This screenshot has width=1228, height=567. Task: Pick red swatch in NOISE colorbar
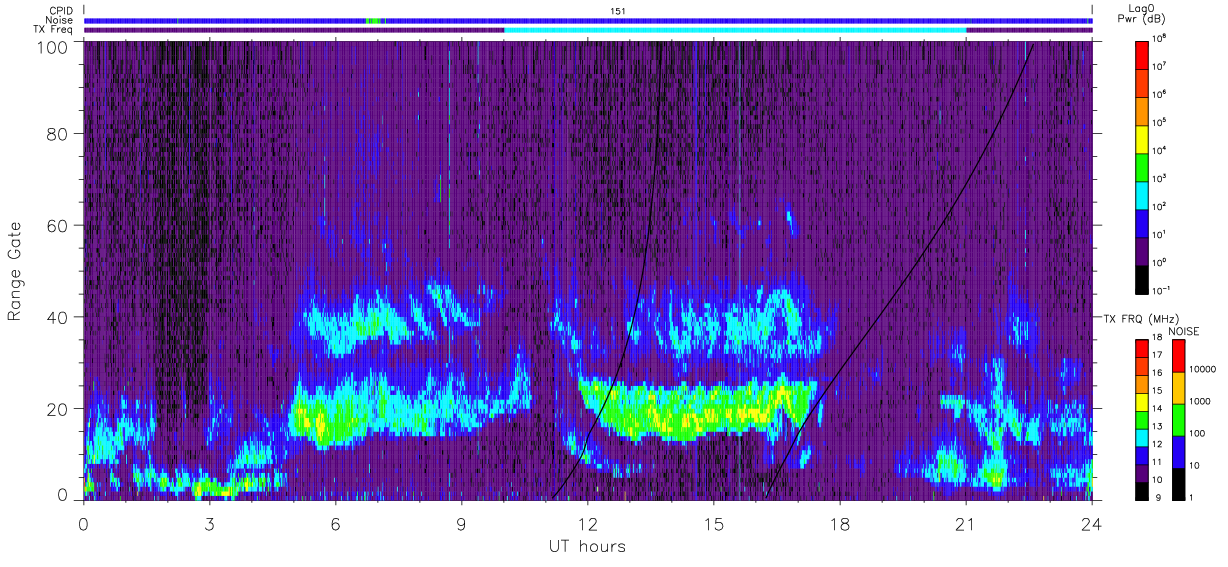pos(1177,356)
